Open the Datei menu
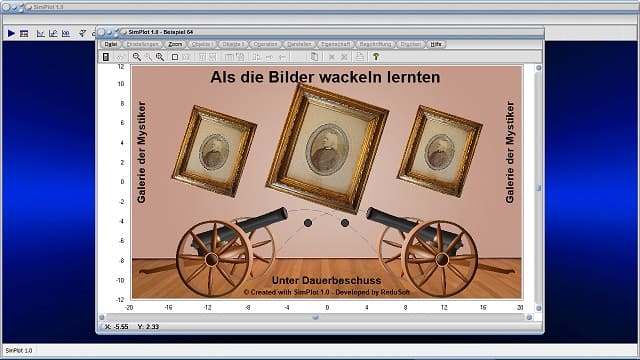The width and height of the screenshot is (640, 360). 111,44
